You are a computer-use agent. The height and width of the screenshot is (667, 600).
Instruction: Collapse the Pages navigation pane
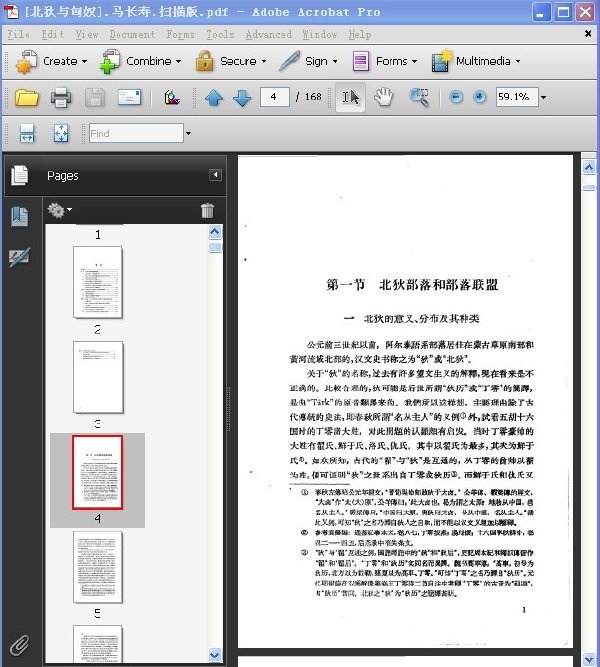coord(215,175)
